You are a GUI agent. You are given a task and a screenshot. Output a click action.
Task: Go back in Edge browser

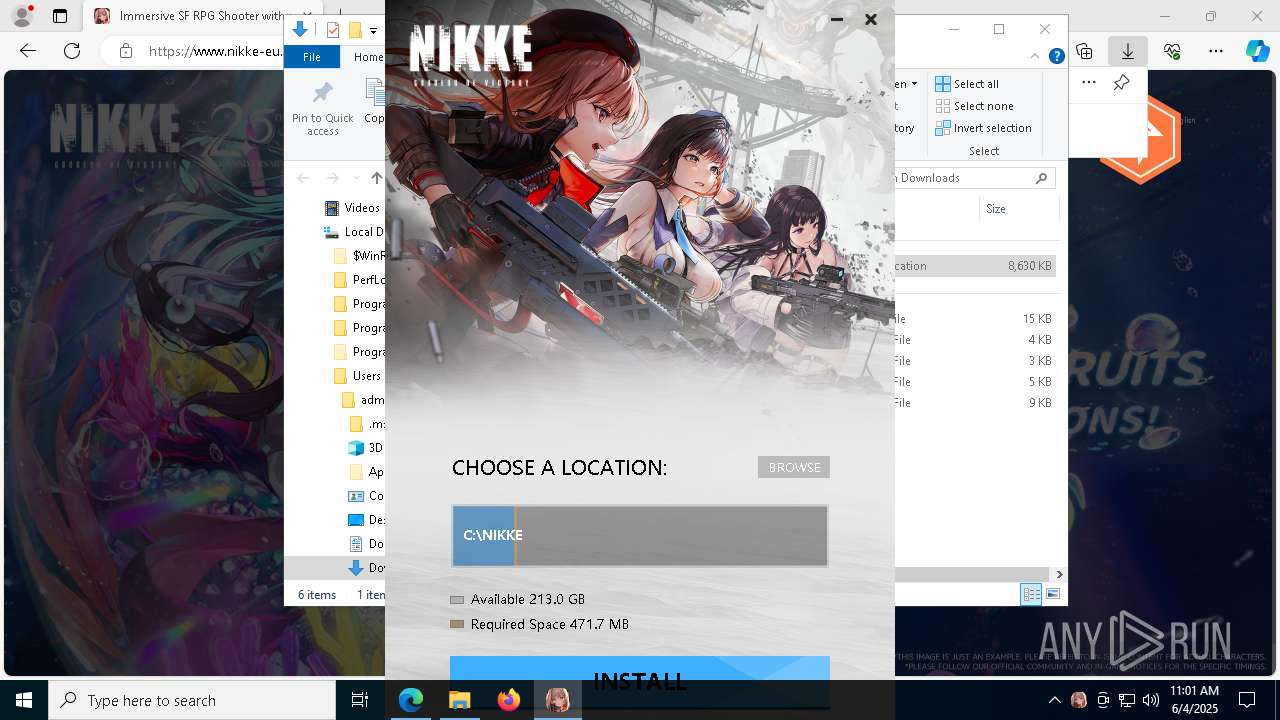28,51
